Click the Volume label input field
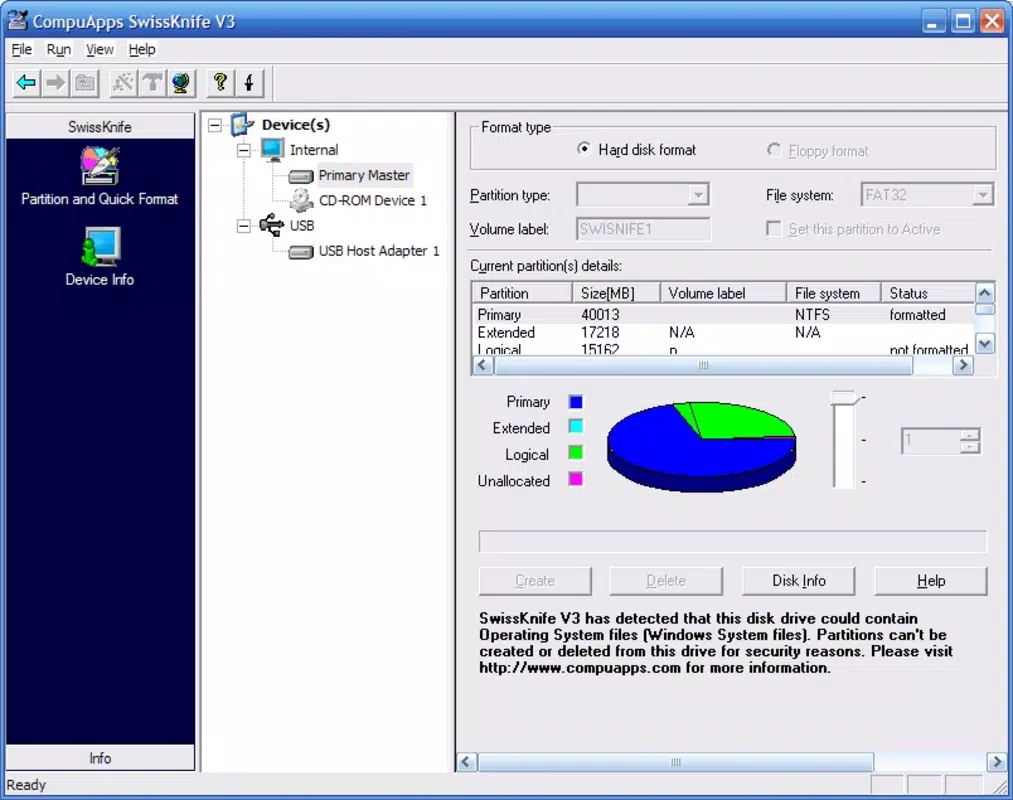Screen dimensions: 1013x800 [x=643, y=229]
